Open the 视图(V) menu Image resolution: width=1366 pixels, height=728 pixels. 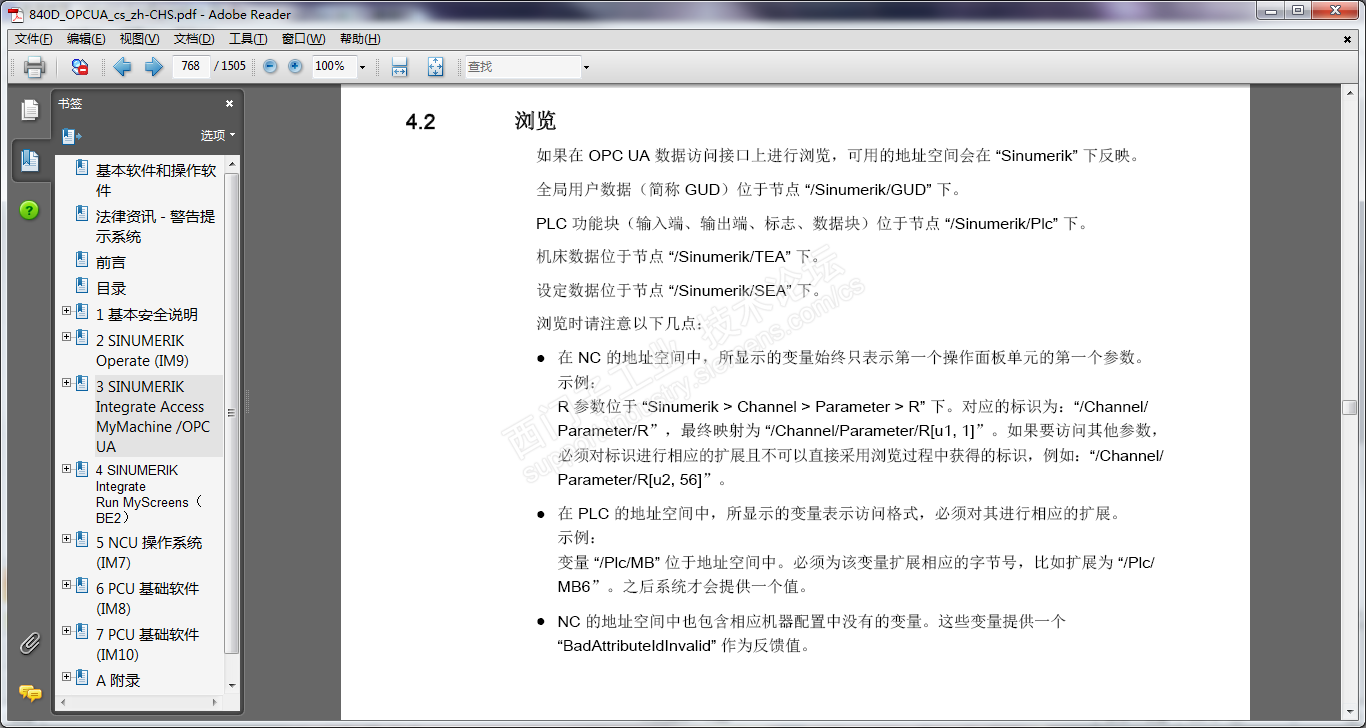(139, 39)
